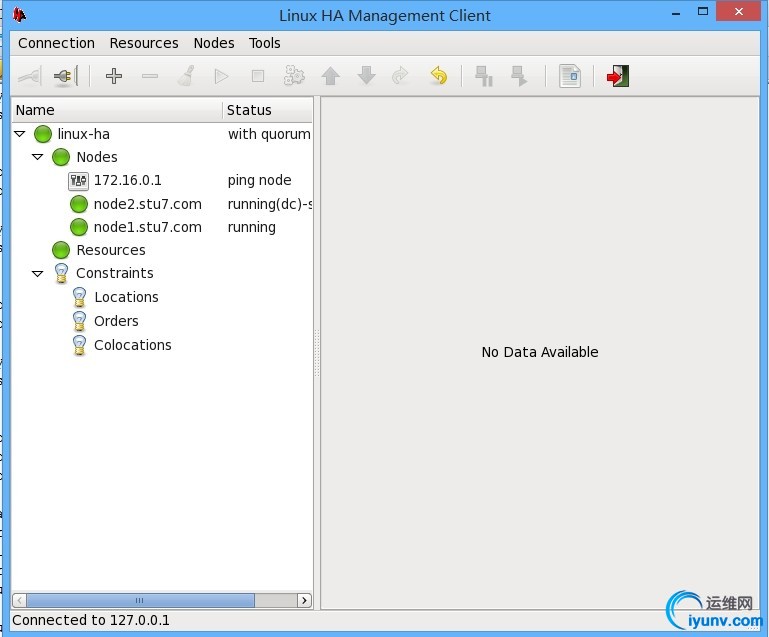Image resolution: width=769 pixels, height=637 pixels.
Task: Click the 'running(dc)' status cell
Action: [270, 204]
